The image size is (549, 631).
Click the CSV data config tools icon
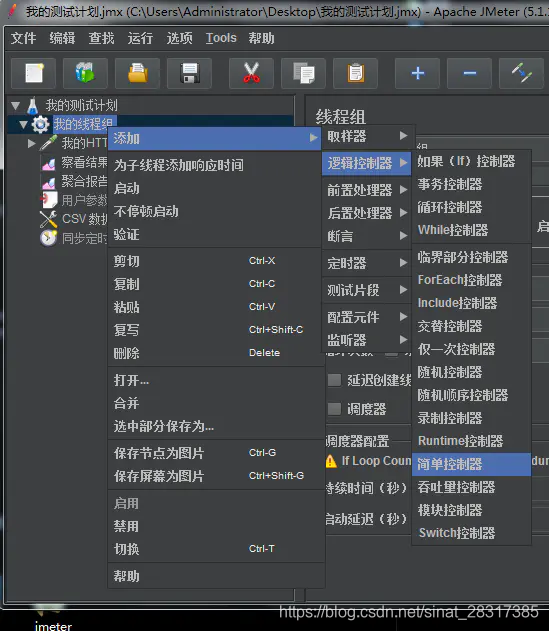pos(49,219)
